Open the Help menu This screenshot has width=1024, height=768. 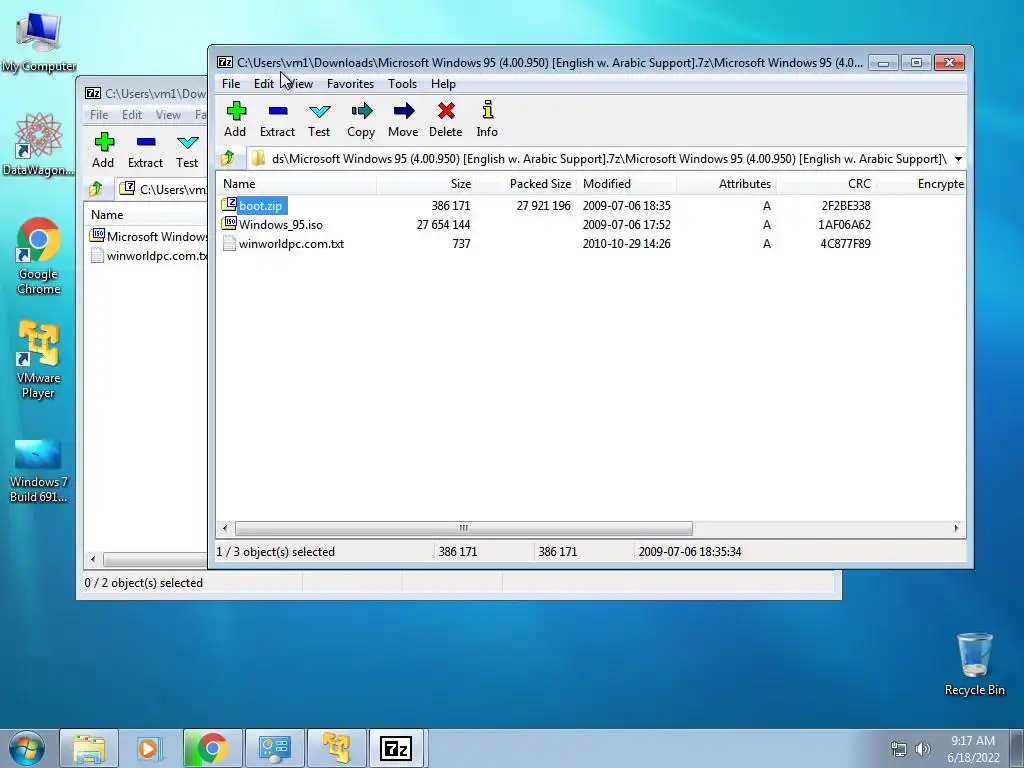pyautogui.click(x=443, y=84)
